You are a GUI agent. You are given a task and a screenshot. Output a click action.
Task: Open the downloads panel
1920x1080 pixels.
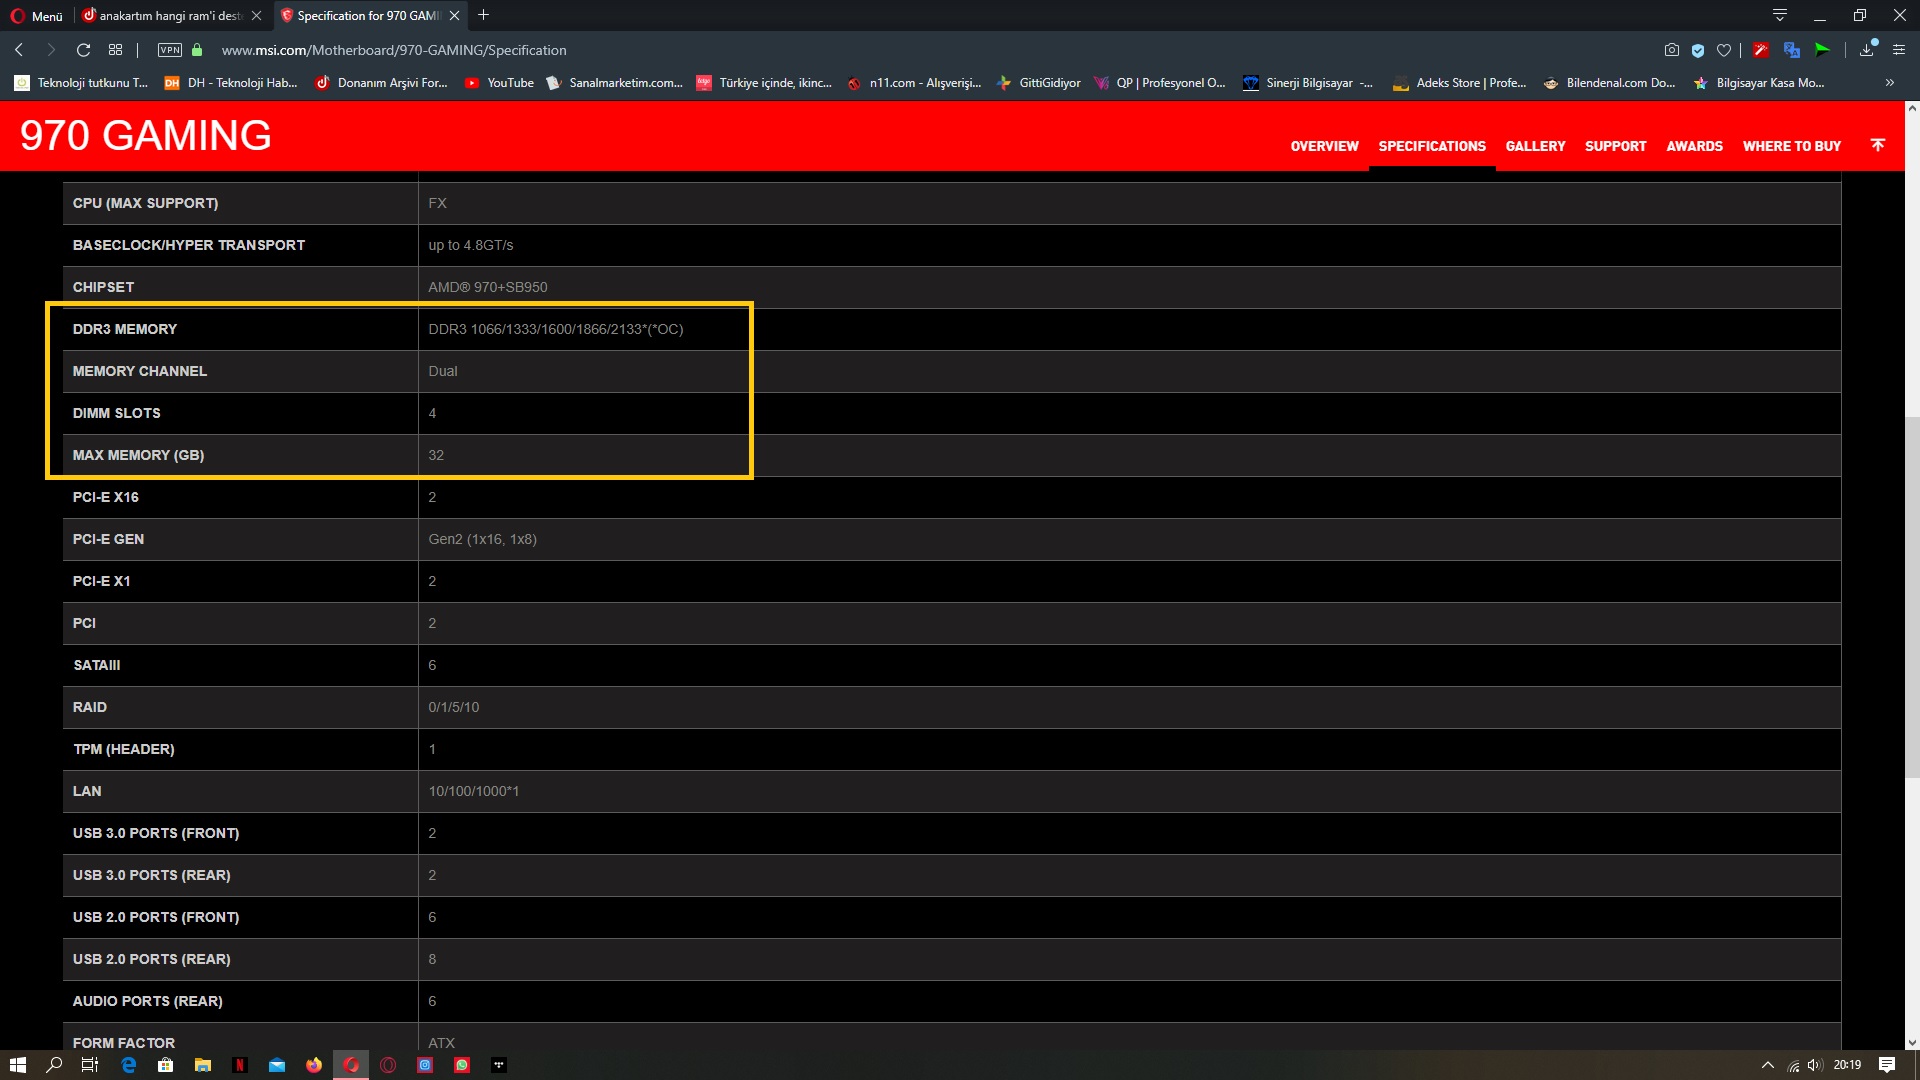[x=1867, y=50]
